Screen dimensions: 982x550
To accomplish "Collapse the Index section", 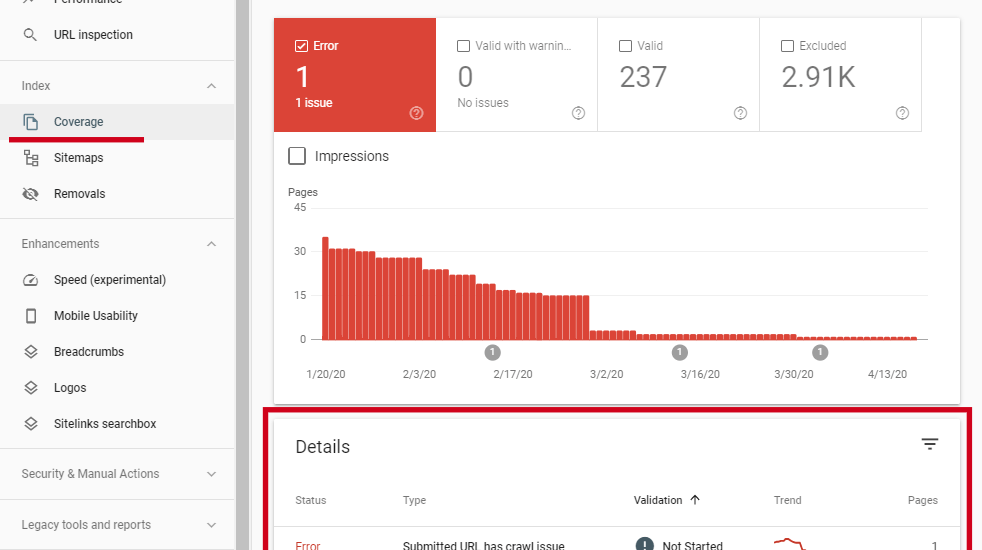I will pos(211,86).
